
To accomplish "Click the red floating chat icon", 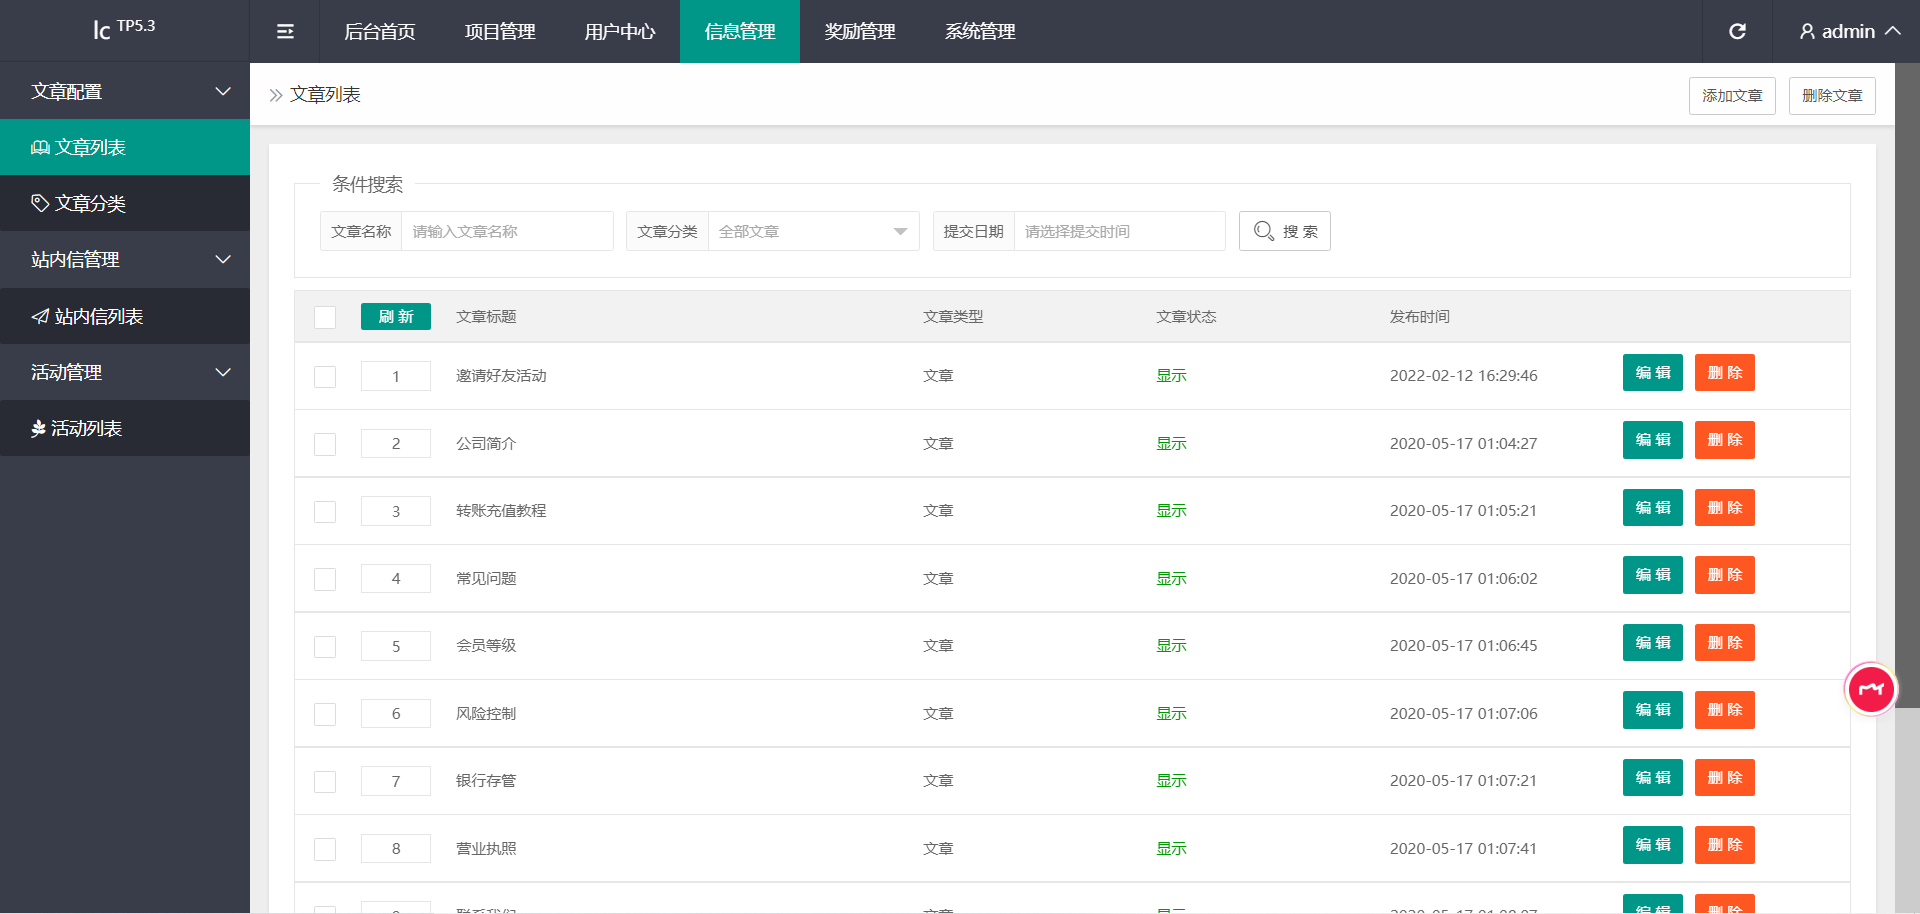I will [x=1870, y=689].
